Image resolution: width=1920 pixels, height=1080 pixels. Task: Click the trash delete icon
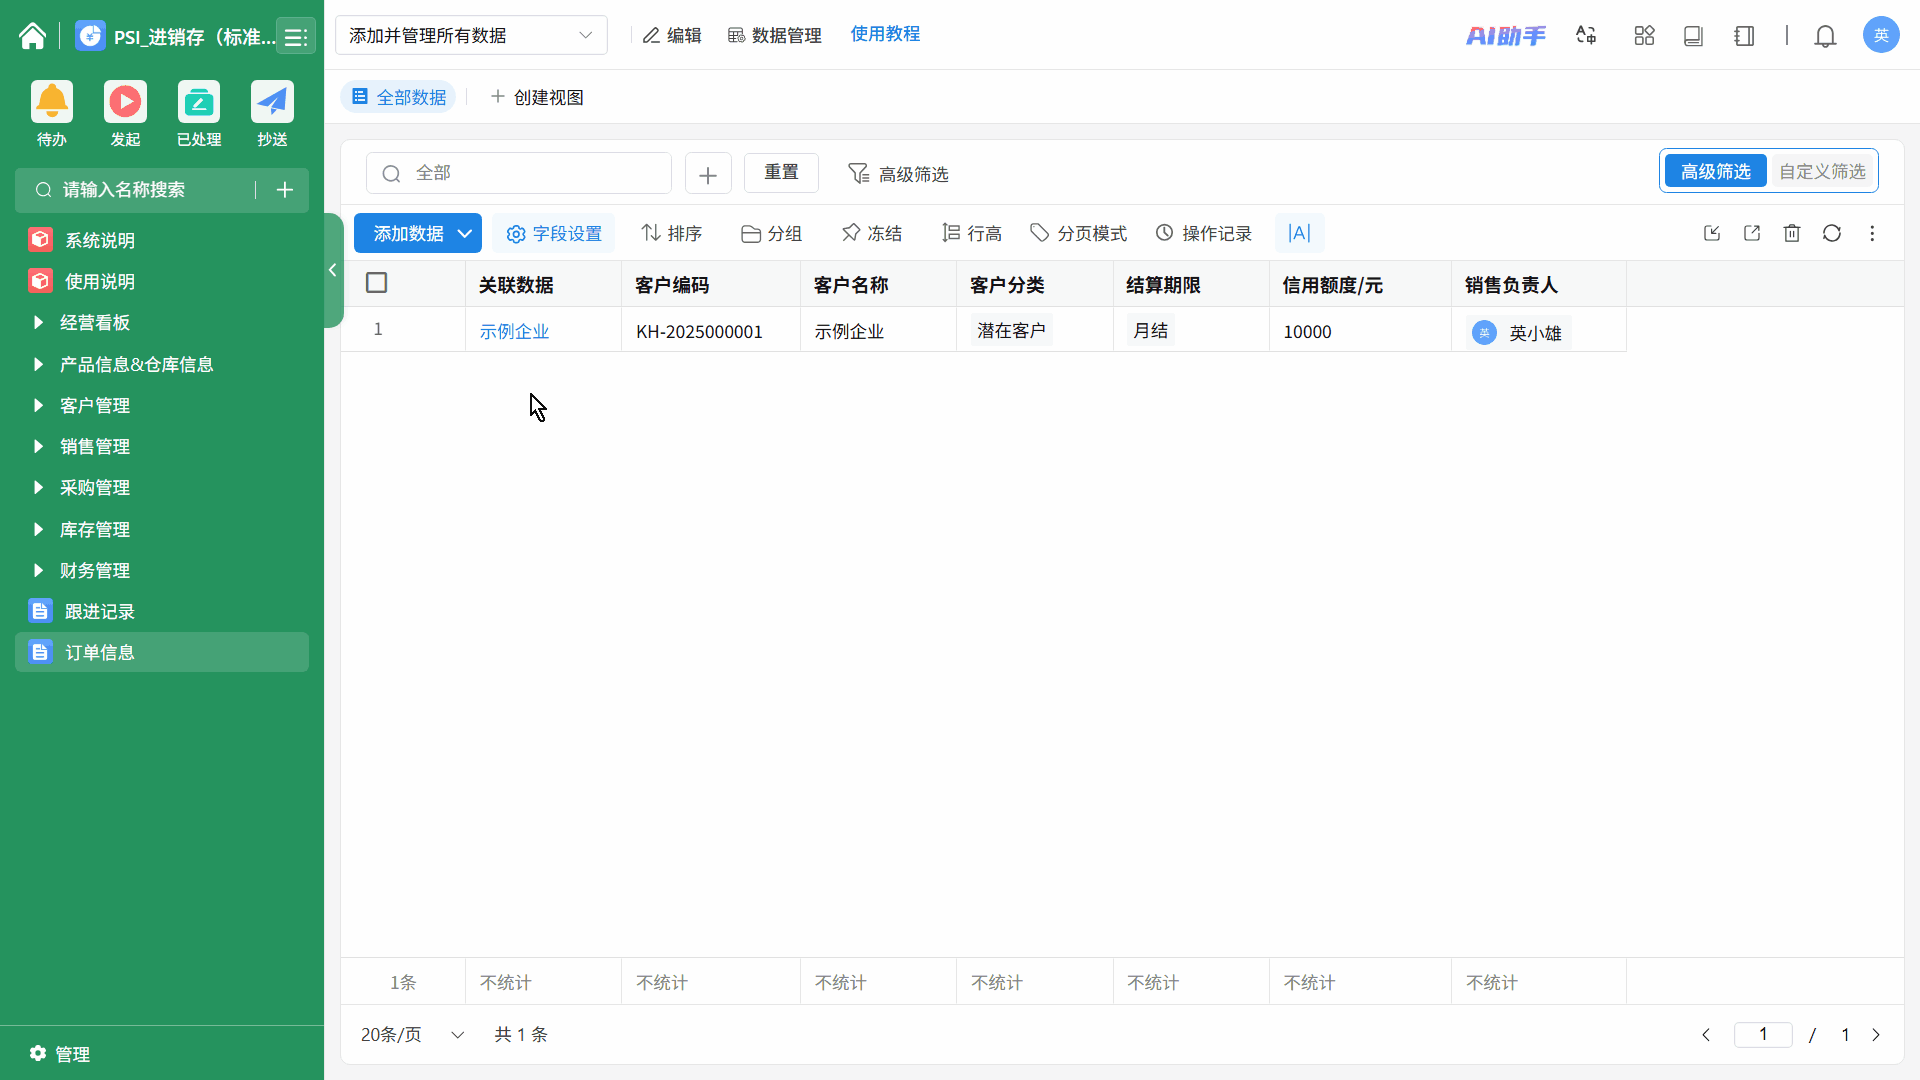(1791, 233)
